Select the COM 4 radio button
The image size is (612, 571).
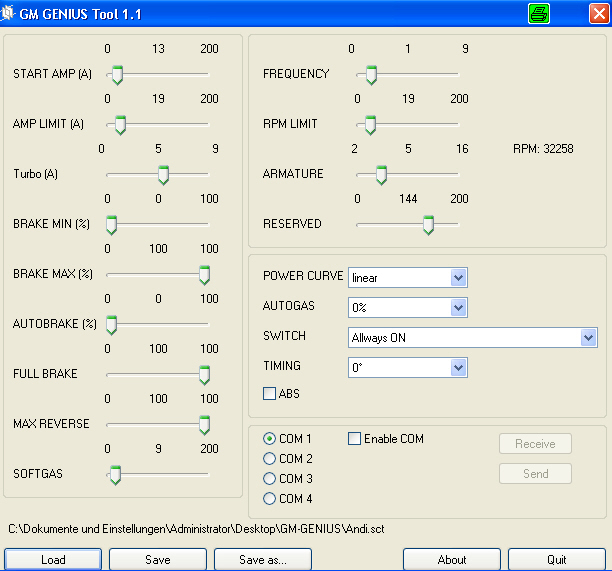coord(269,498)
